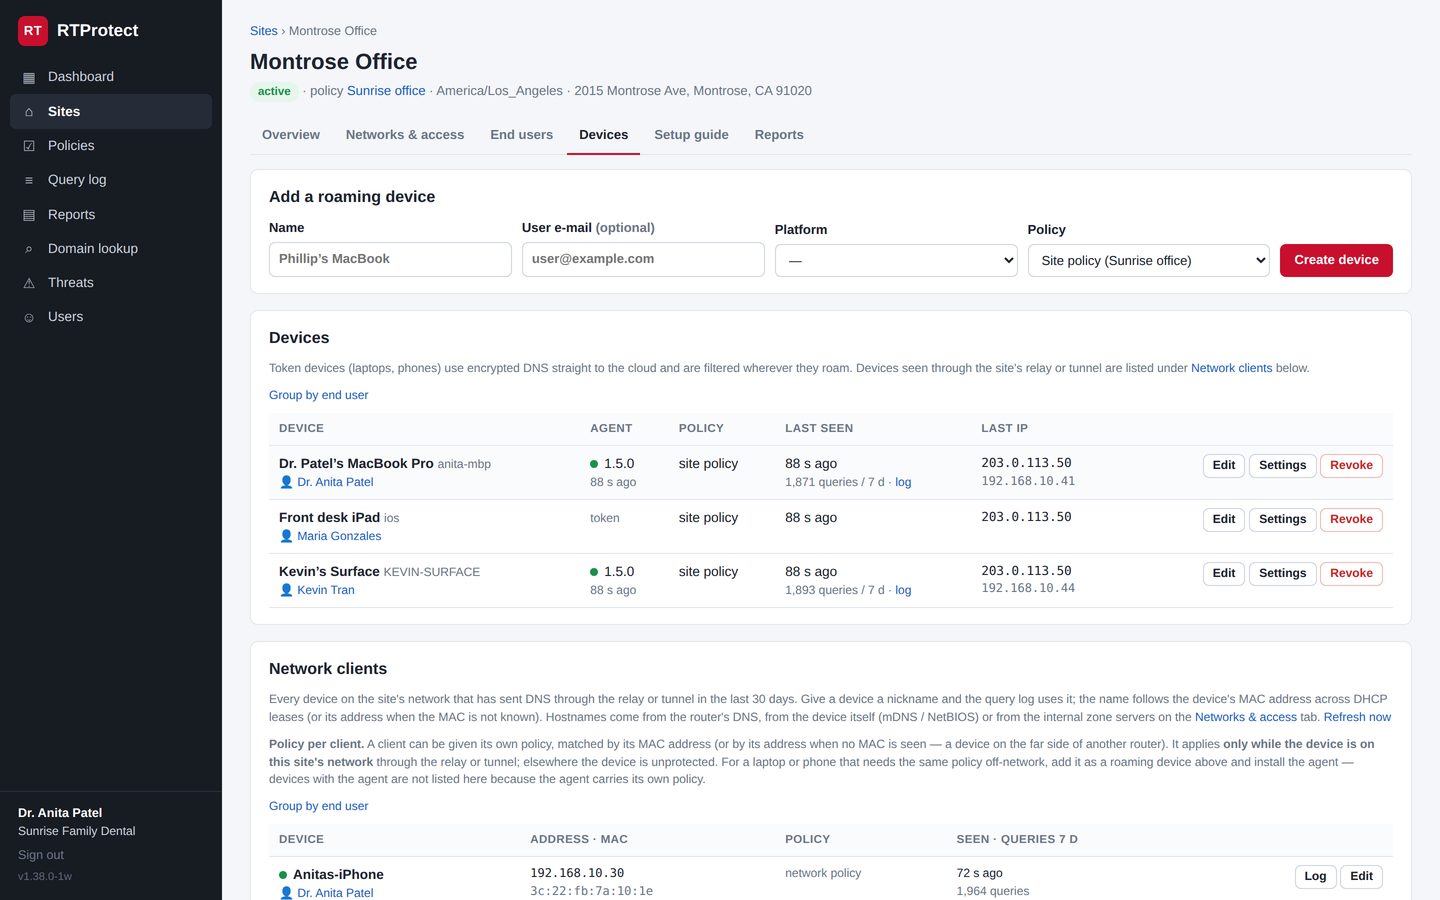Screen dimensions: 1440x900
Task: Open the Setup guide tab
Action: [691, 135]
